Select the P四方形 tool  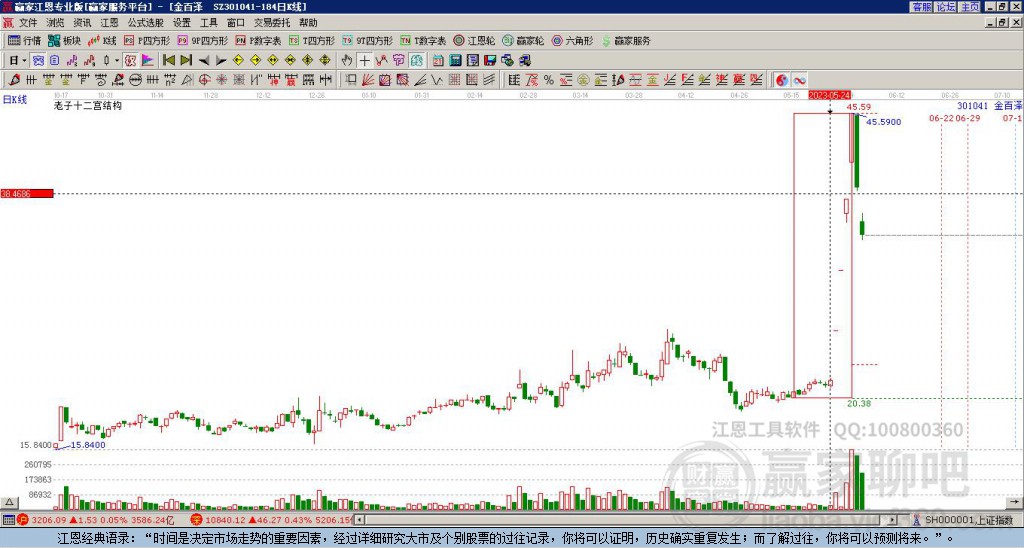click(147, 40)
